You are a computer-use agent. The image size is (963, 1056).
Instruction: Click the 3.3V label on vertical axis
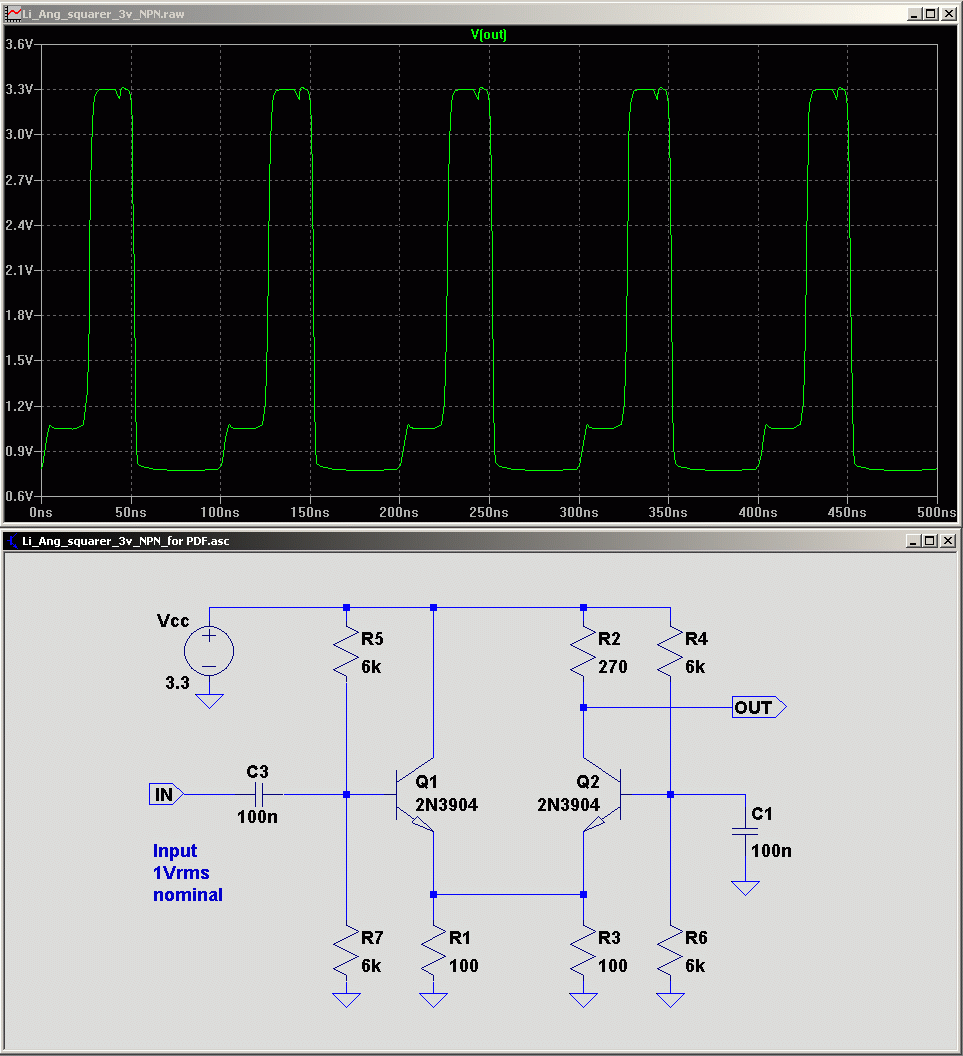[x=19, y=90]
